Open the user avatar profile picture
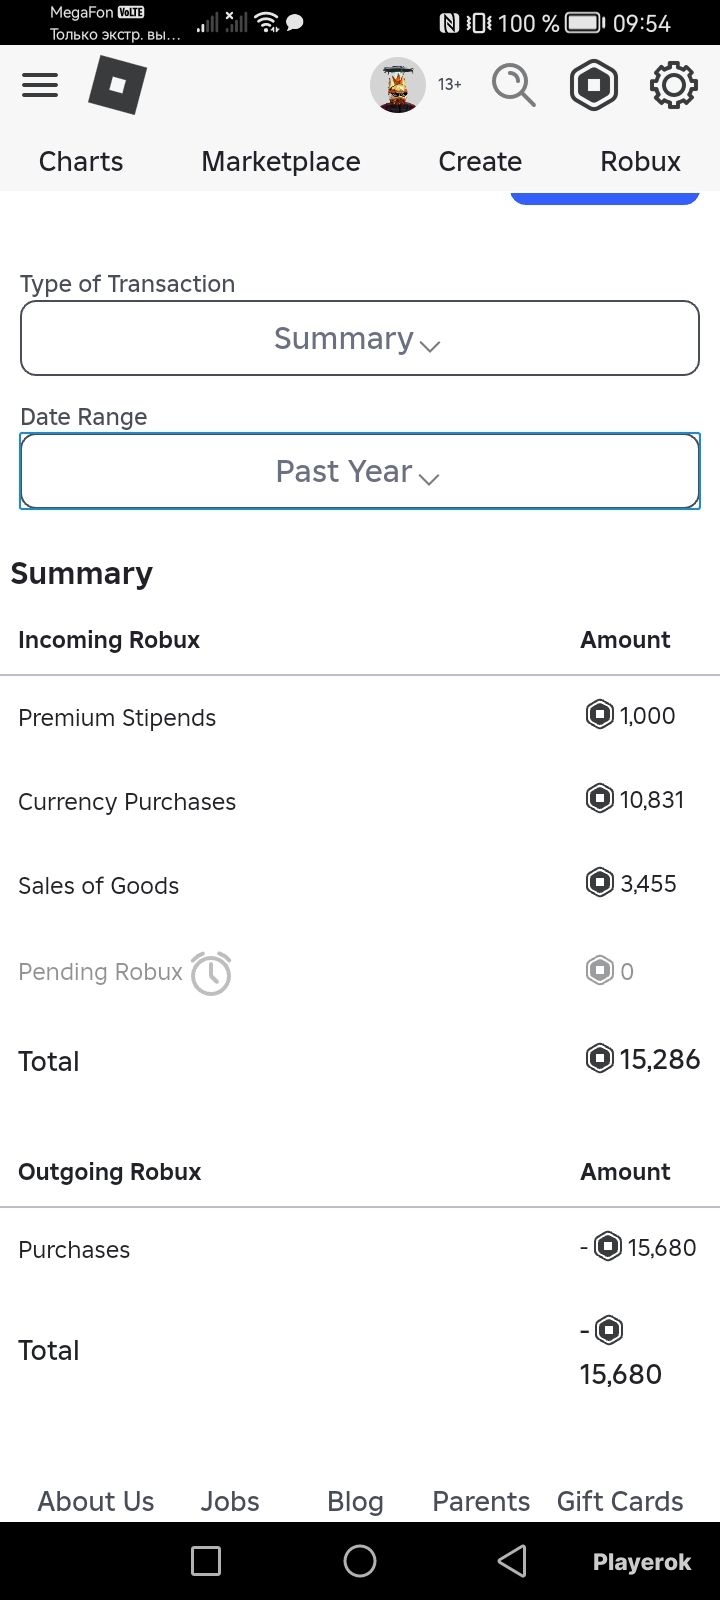This screenshot has width=720, height=1600. point(398,85)
